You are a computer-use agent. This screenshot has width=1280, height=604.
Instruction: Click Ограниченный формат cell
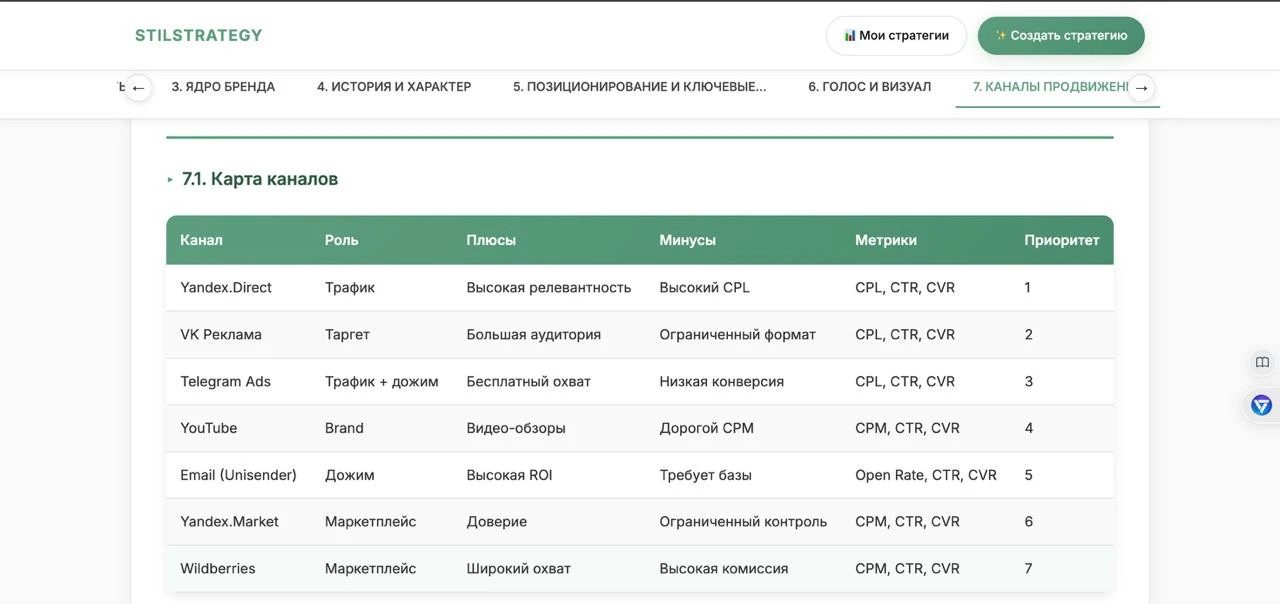(x=738, y=335)
